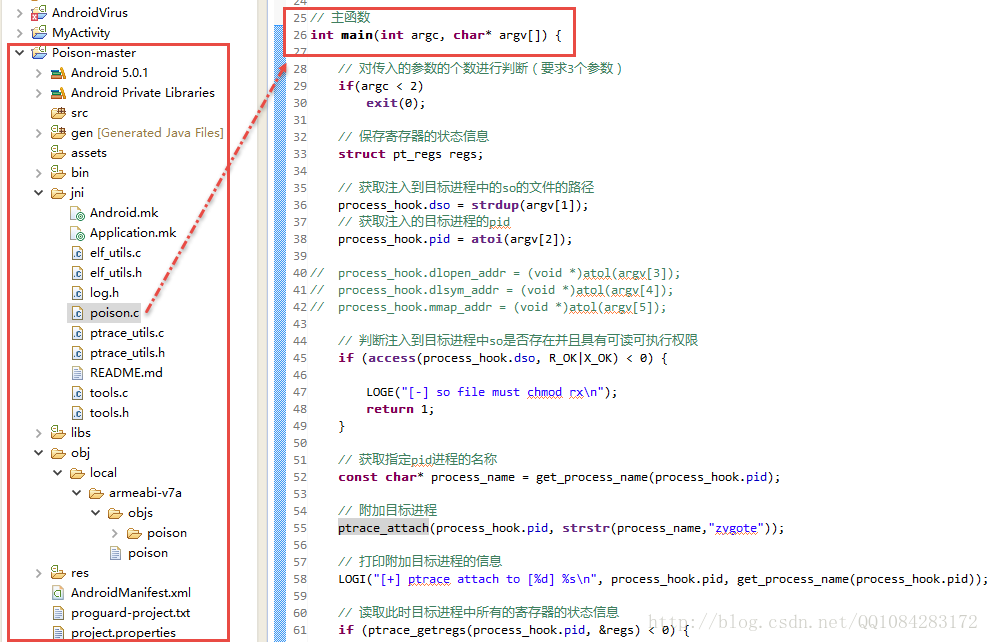Screen dimensions: 989x642
Task: Click the elf_utils.c file icon
Action: tap(77, 253)
